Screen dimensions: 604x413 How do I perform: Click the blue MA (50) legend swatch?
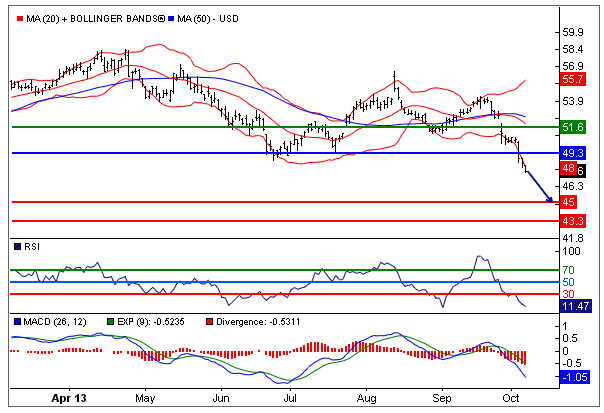(x=171, y=18)
